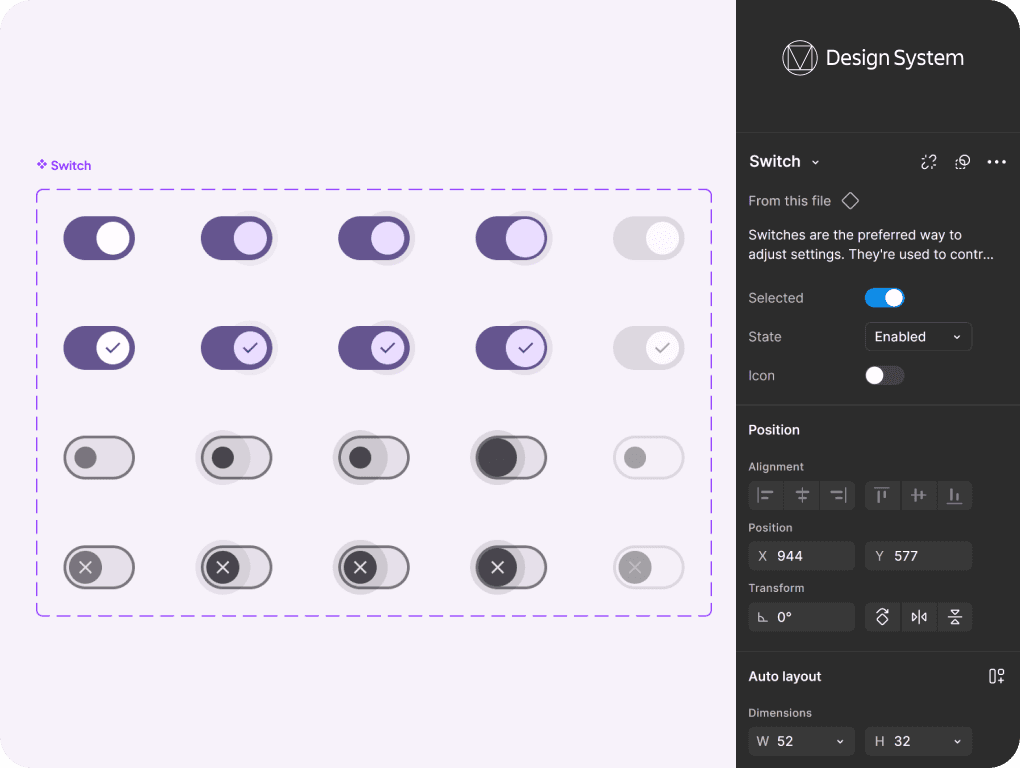1020x768 pixels.
Task: Flip horizontal using transform icon
Action: tap(919, 617)
